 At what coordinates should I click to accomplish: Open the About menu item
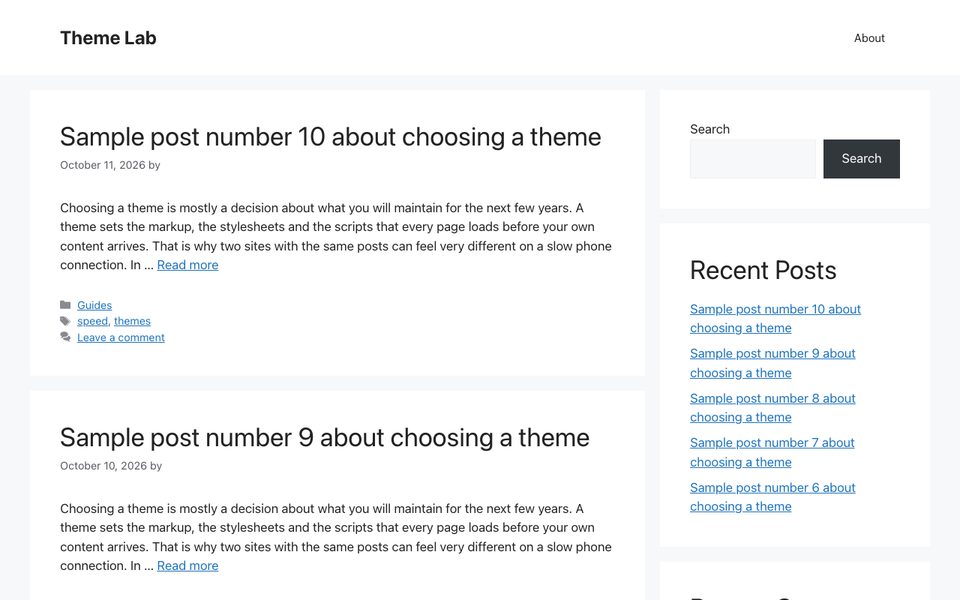click(x=869, y=38)
